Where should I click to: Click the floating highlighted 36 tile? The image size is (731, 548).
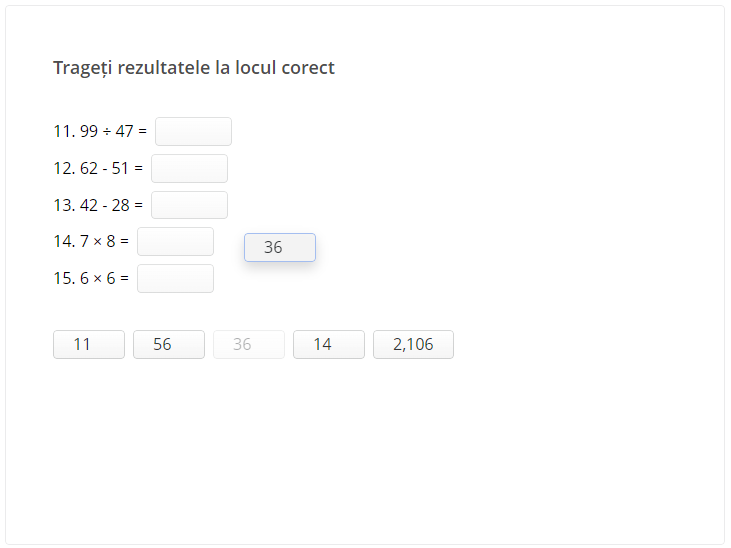tap(280, 247)
